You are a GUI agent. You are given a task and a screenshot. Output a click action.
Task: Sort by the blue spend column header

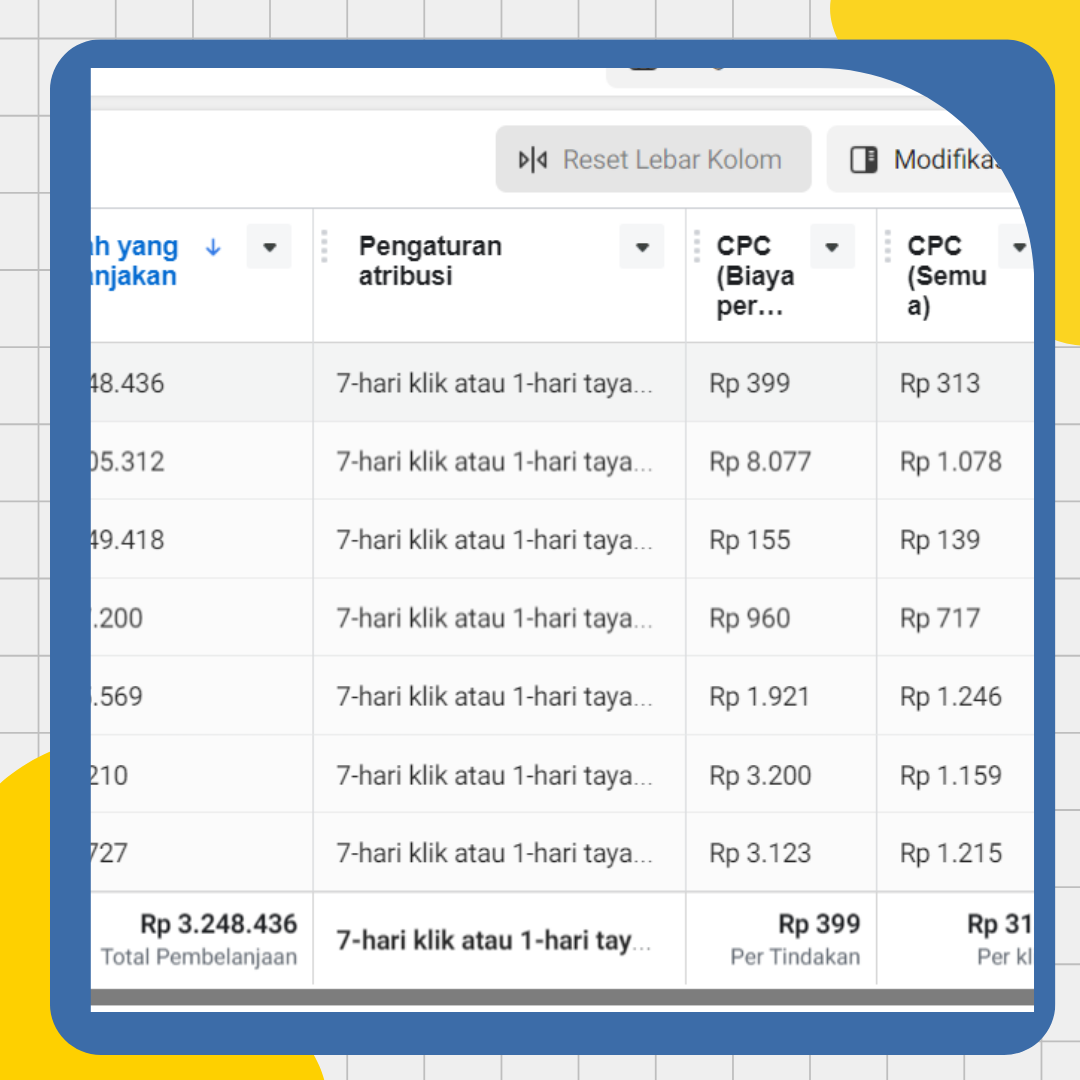(x=134, y=261)
